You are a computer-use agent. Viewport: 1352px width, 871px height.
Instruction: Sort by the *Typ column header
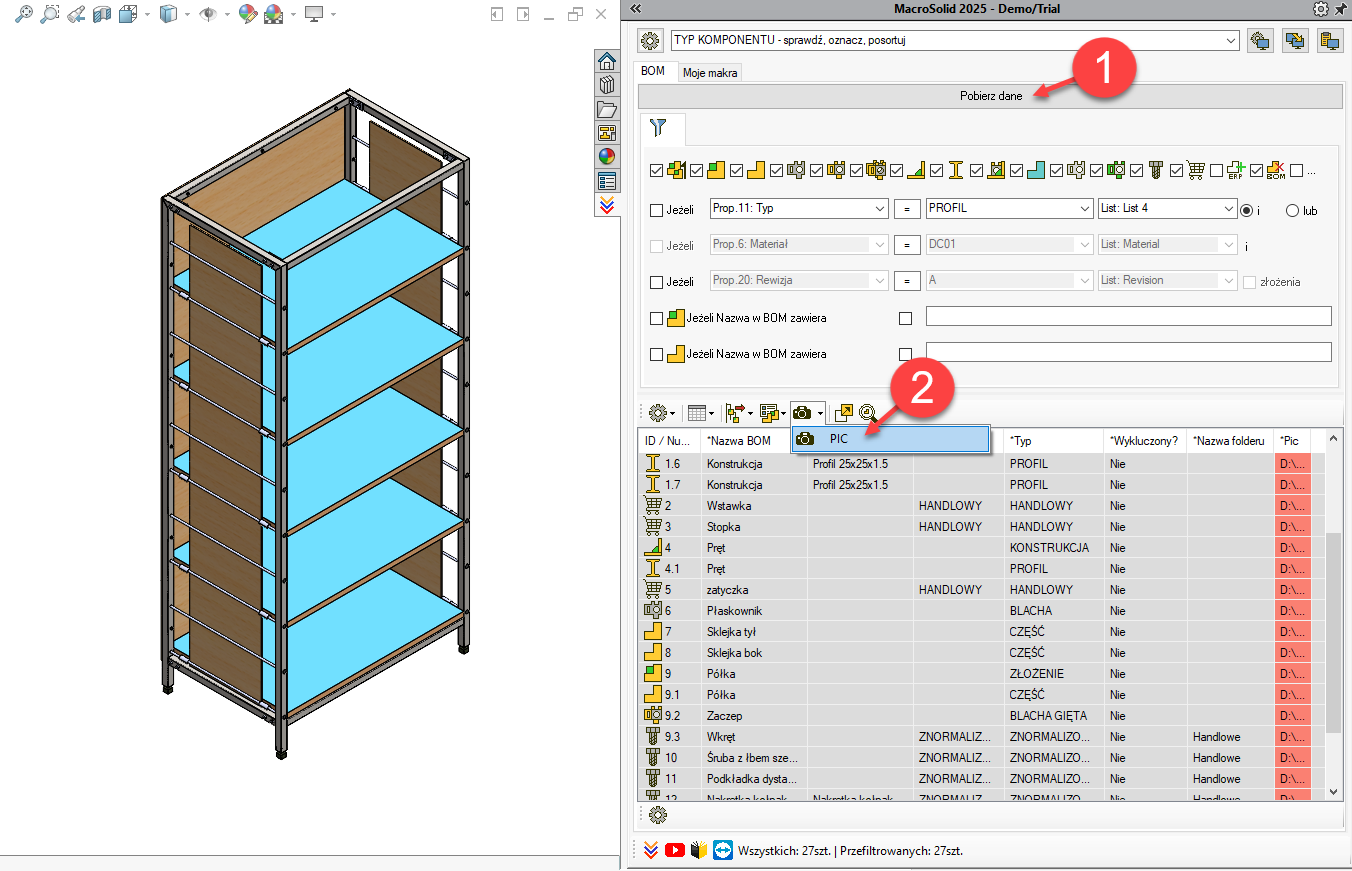[1053, 440]
